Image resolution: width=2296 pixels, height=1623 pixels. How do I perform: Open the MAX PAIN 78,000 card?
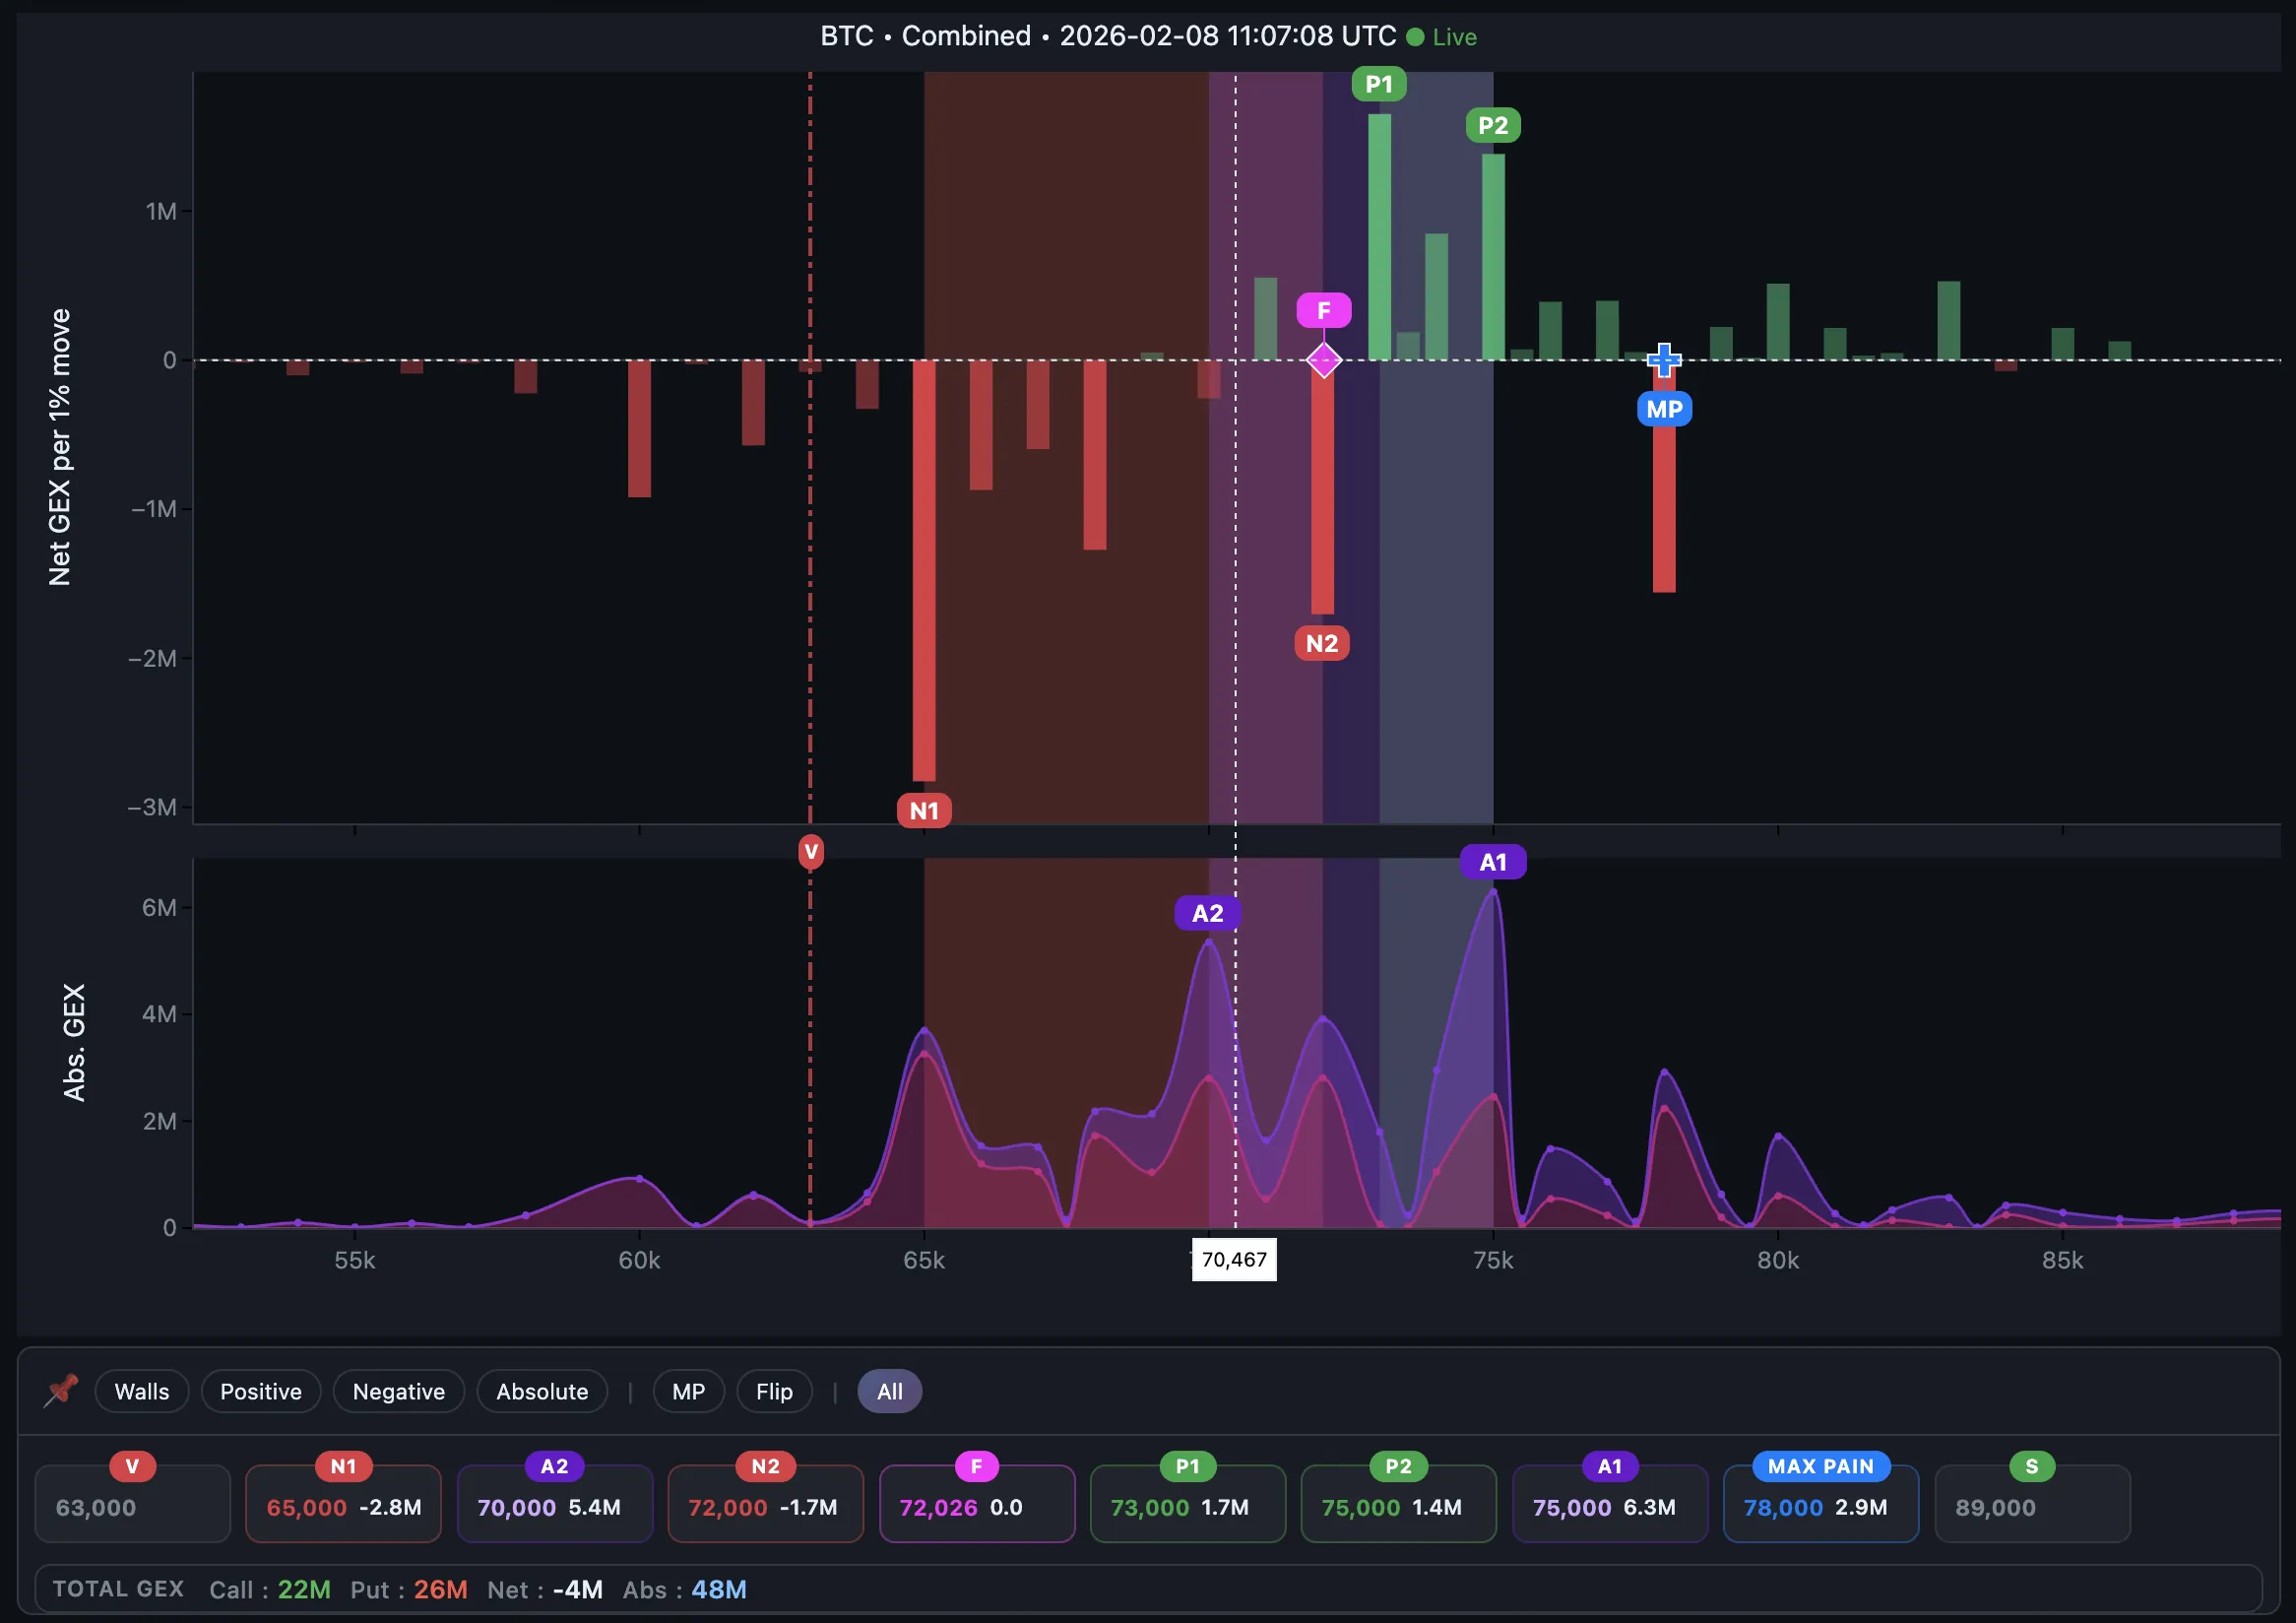coord(1820,1505)
